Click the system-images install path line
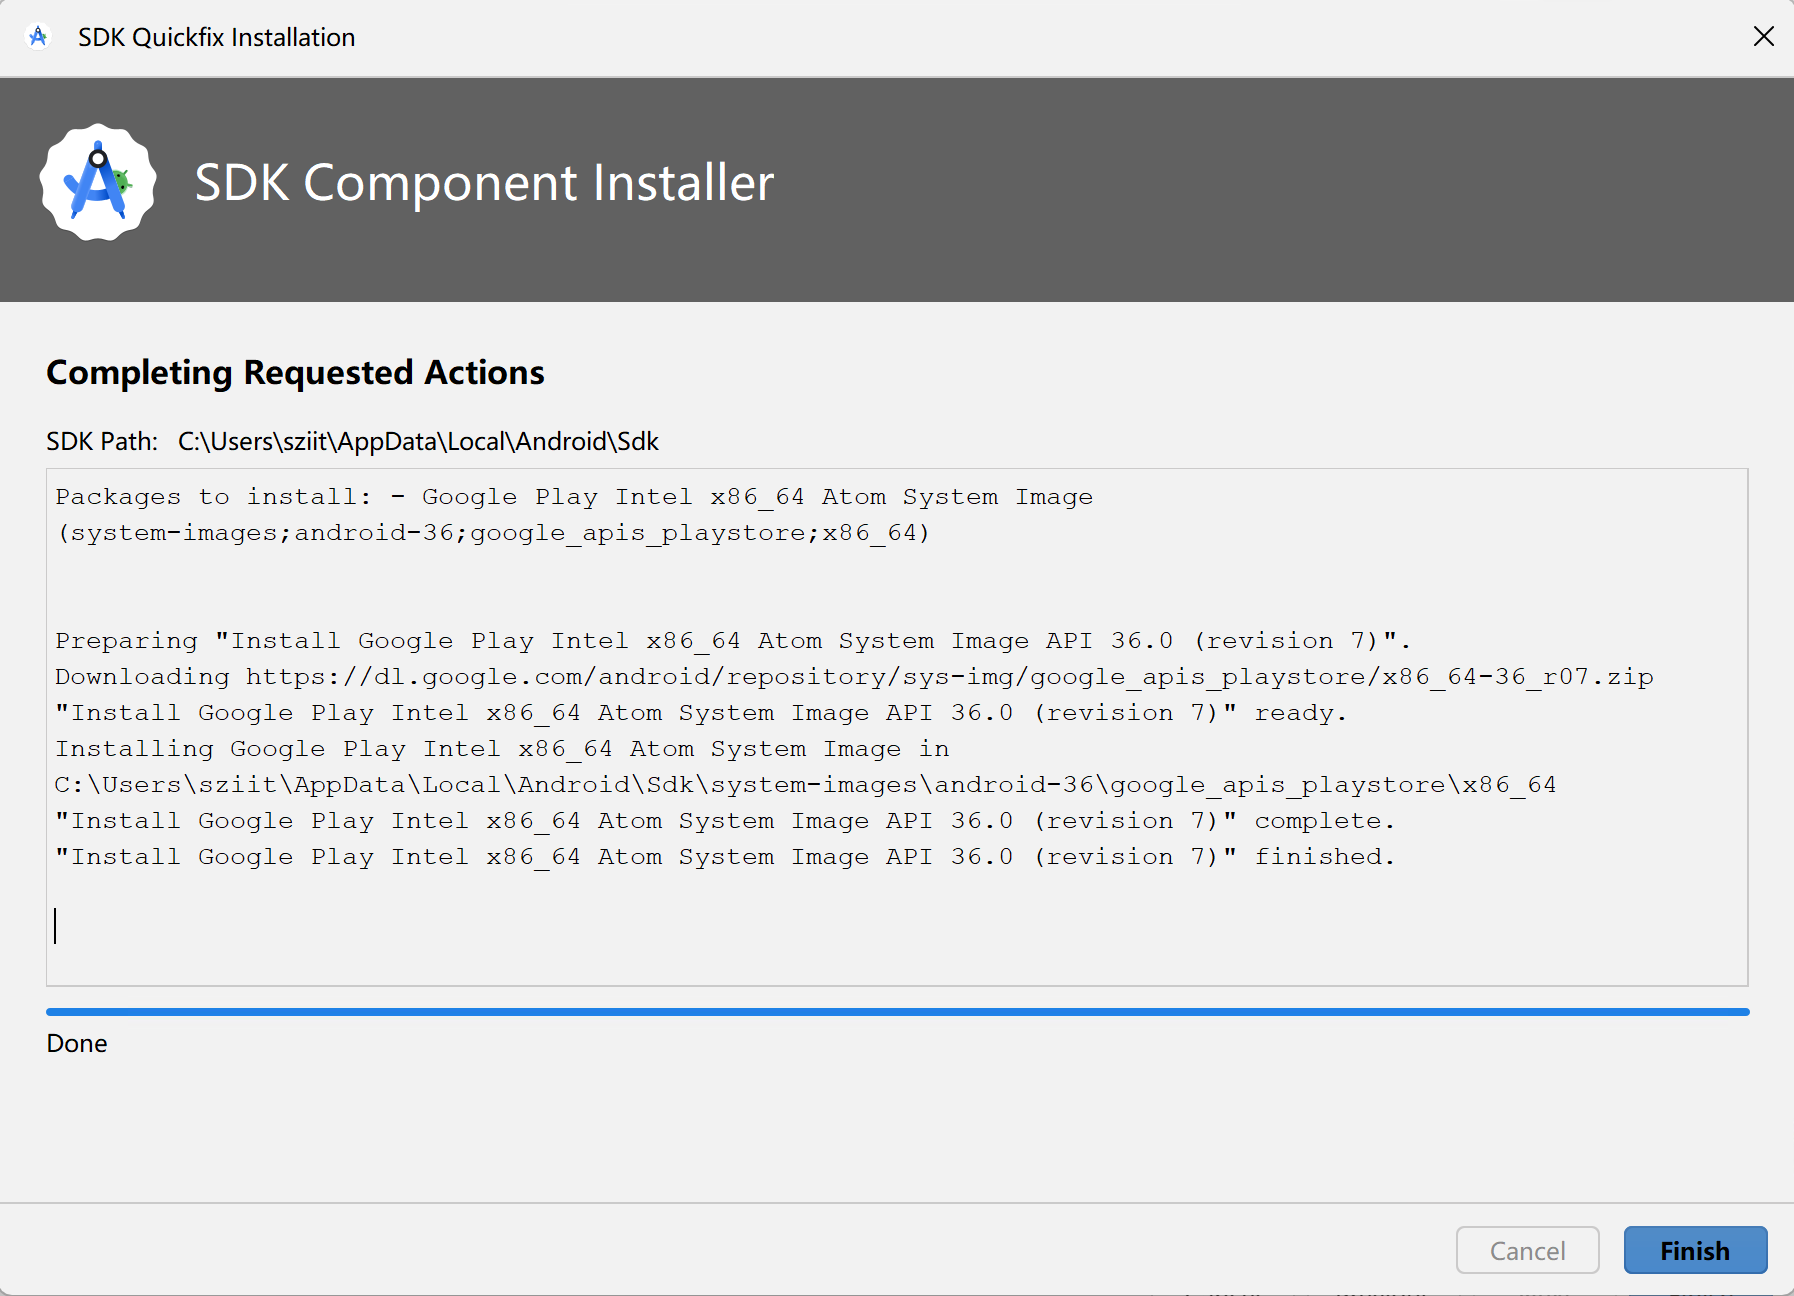 click(x=806, y=785)
